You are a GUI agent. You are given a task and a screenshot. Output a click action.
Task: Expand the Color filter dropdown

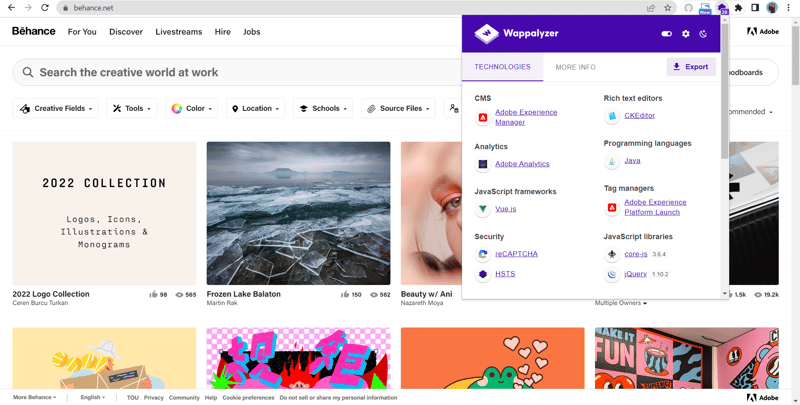coord(191,108)
